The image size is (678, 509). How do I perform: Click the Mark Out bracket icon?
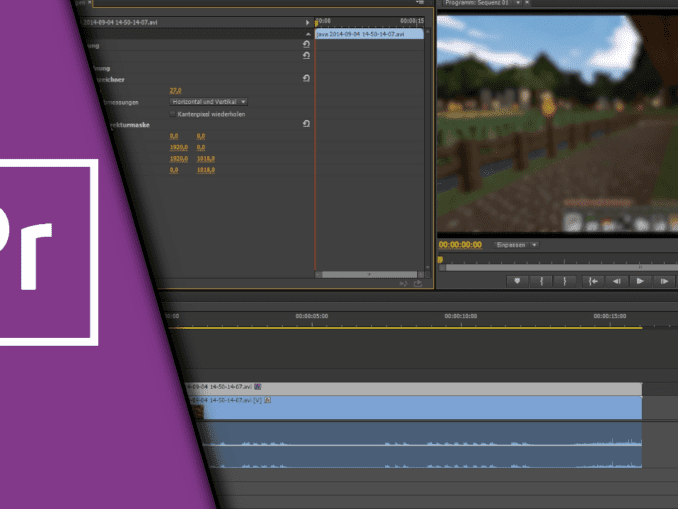tap(566, 281)
